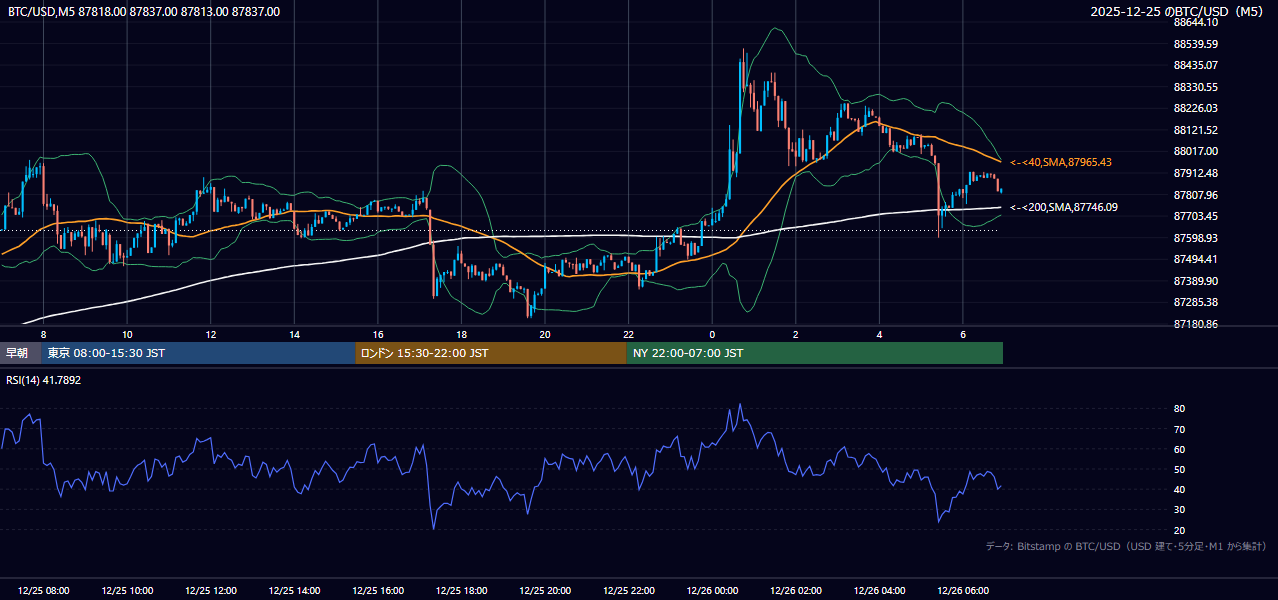Click the price axis value 88644.10
Screen dimensions: 1278x600
(x=1196, y=22)
